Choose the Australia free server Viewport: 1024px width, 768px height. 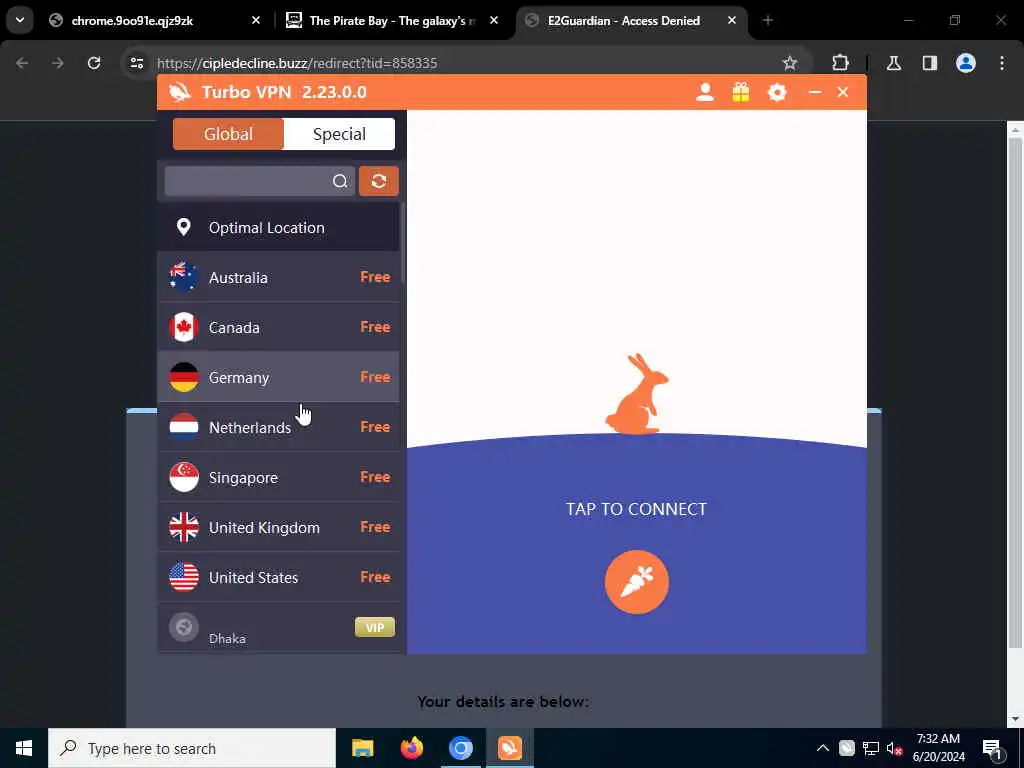click(x=278, y=277)
